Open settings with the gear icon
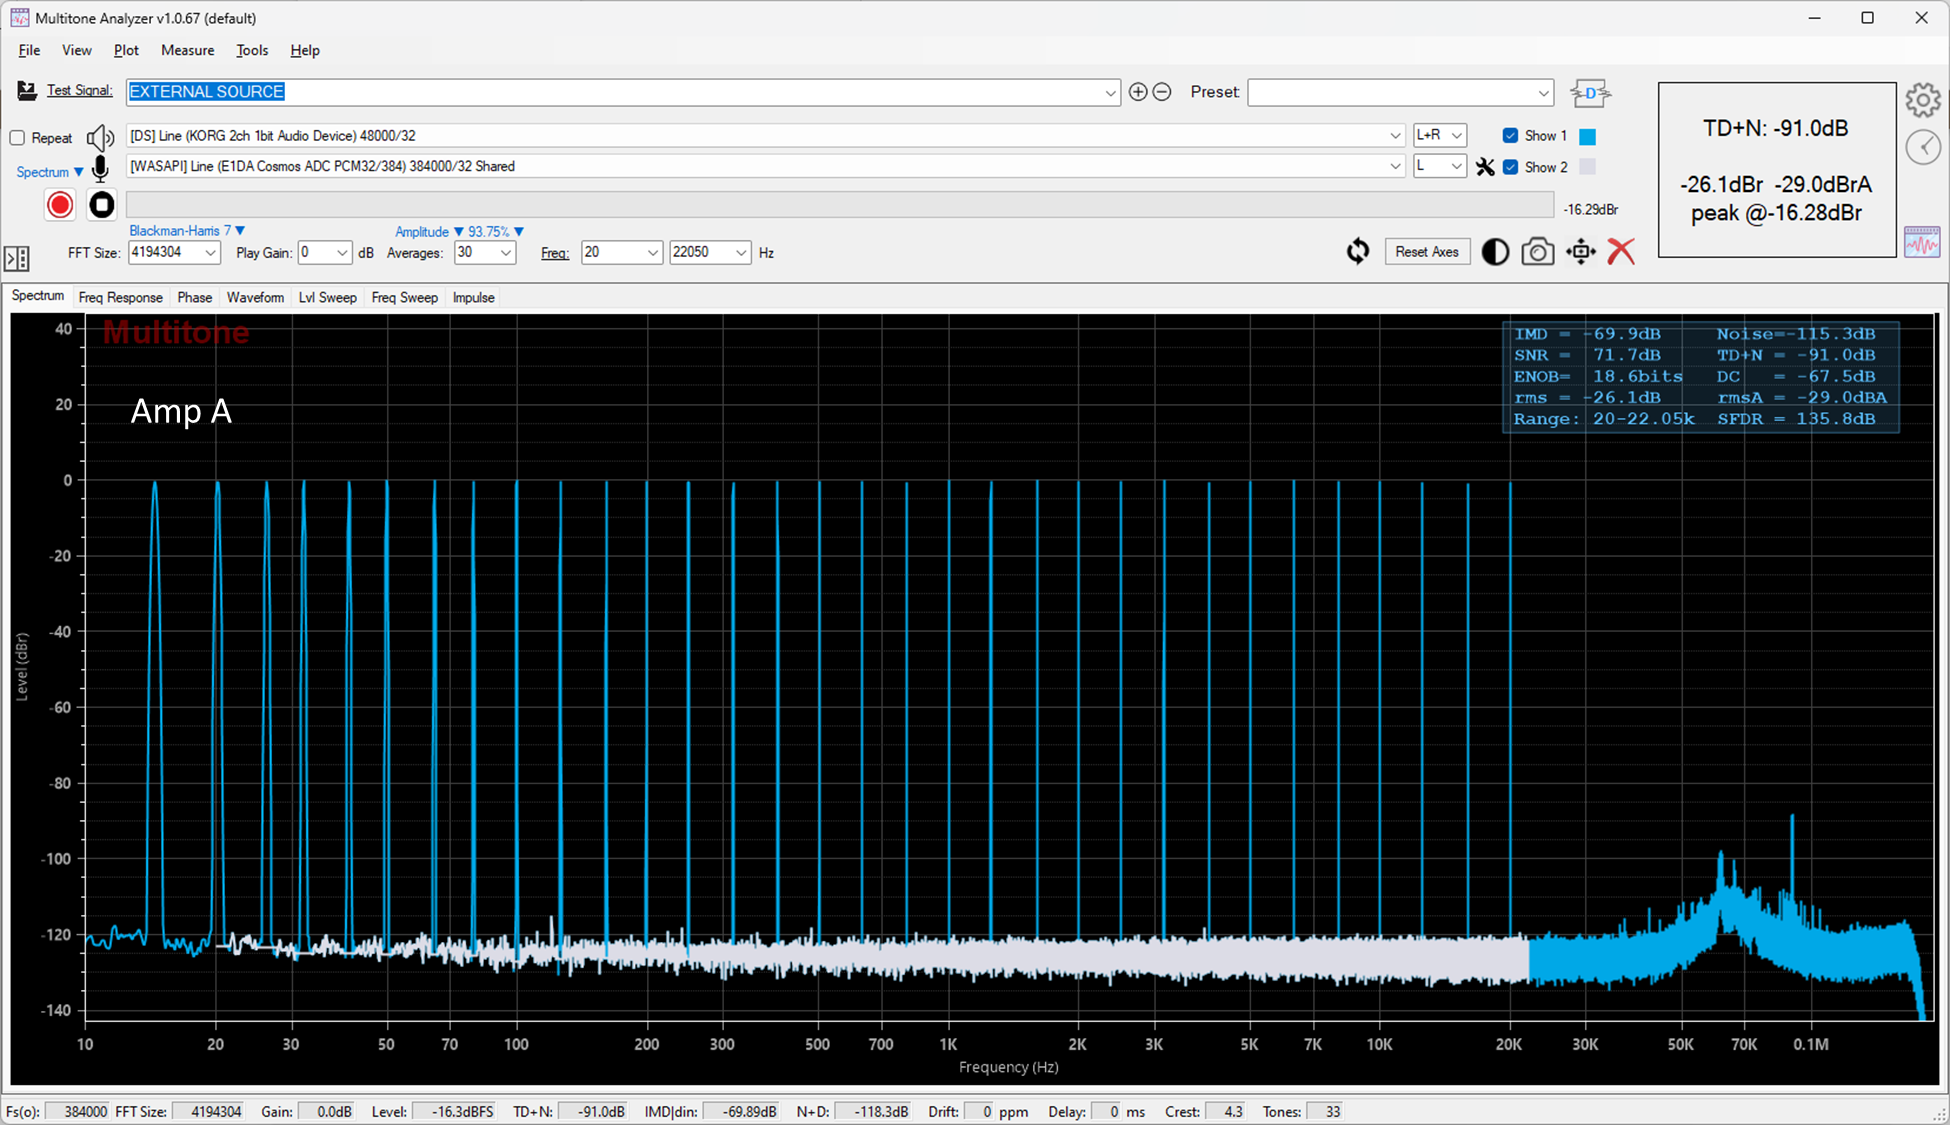Screen dimensions: 1950x1125 [x=1923, y=100]
